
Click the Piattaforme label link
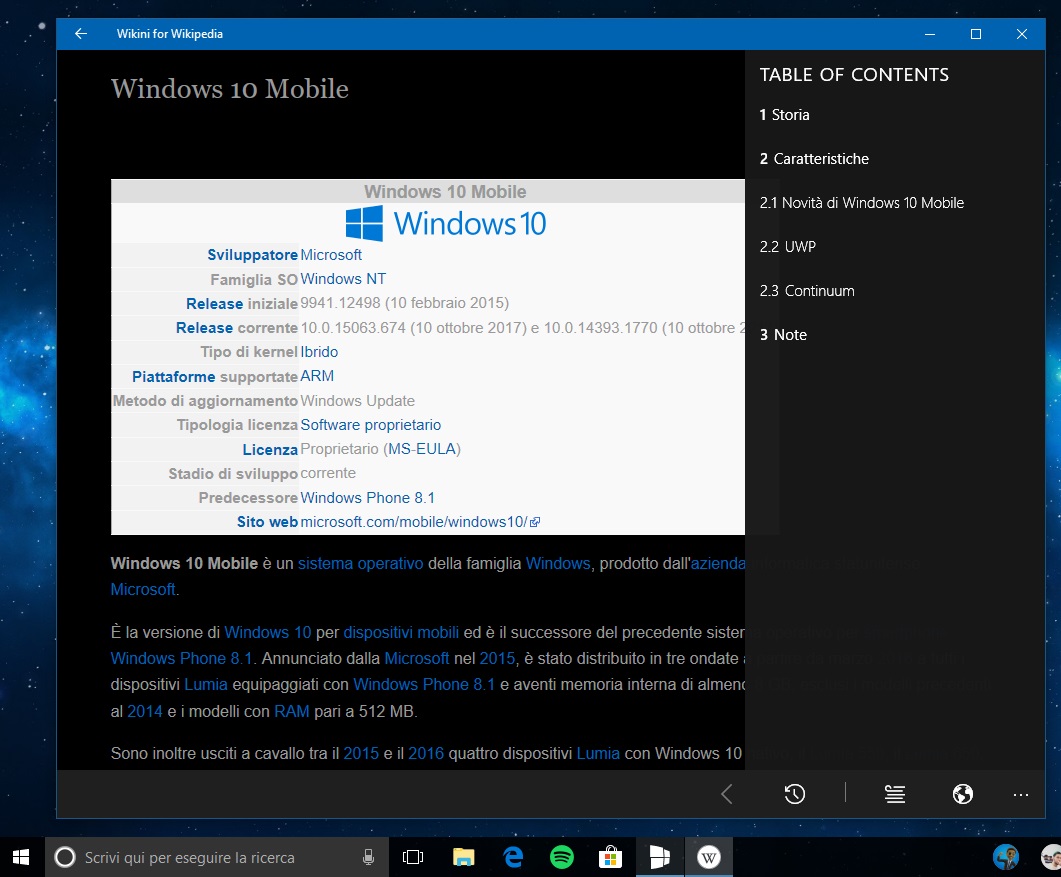[173, 377]
